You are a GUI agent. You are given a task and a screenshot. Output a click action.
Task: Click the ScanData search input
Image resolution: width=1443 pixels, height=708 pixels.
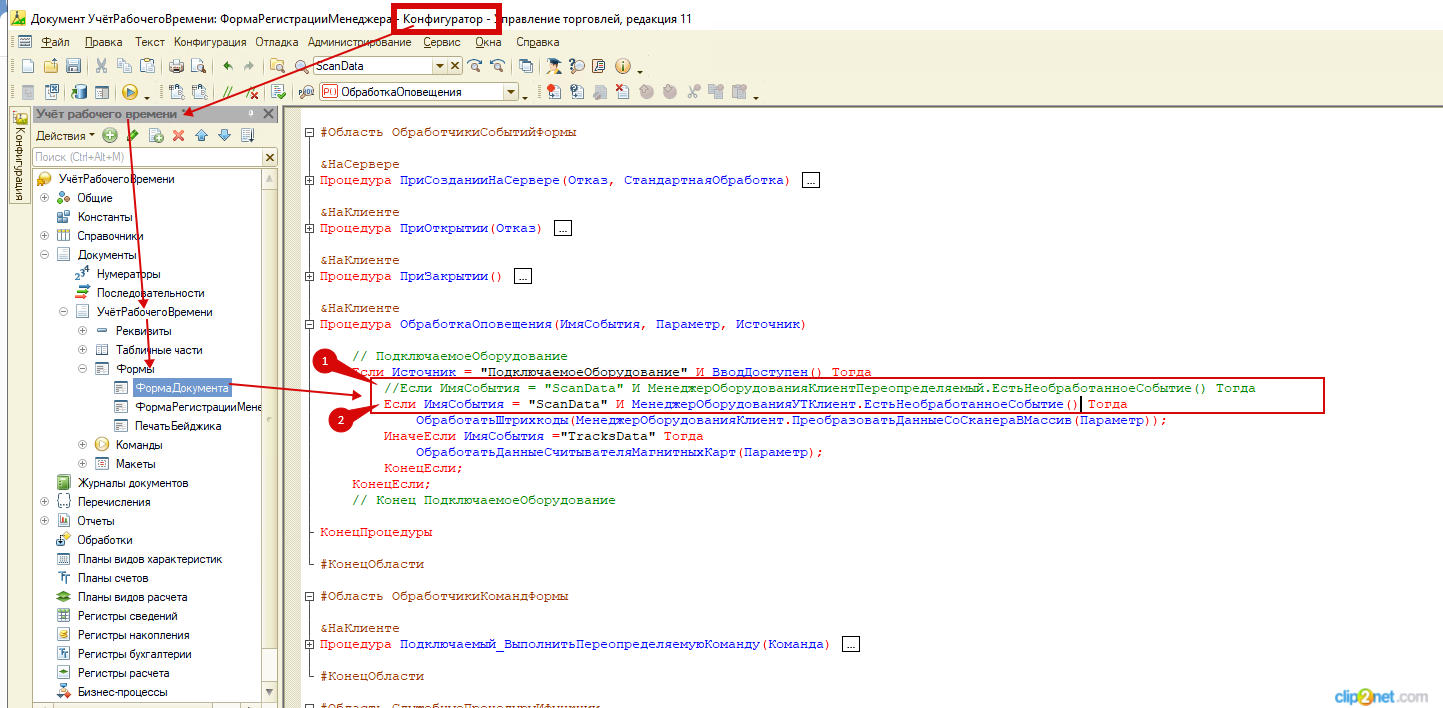click(371, 66)
